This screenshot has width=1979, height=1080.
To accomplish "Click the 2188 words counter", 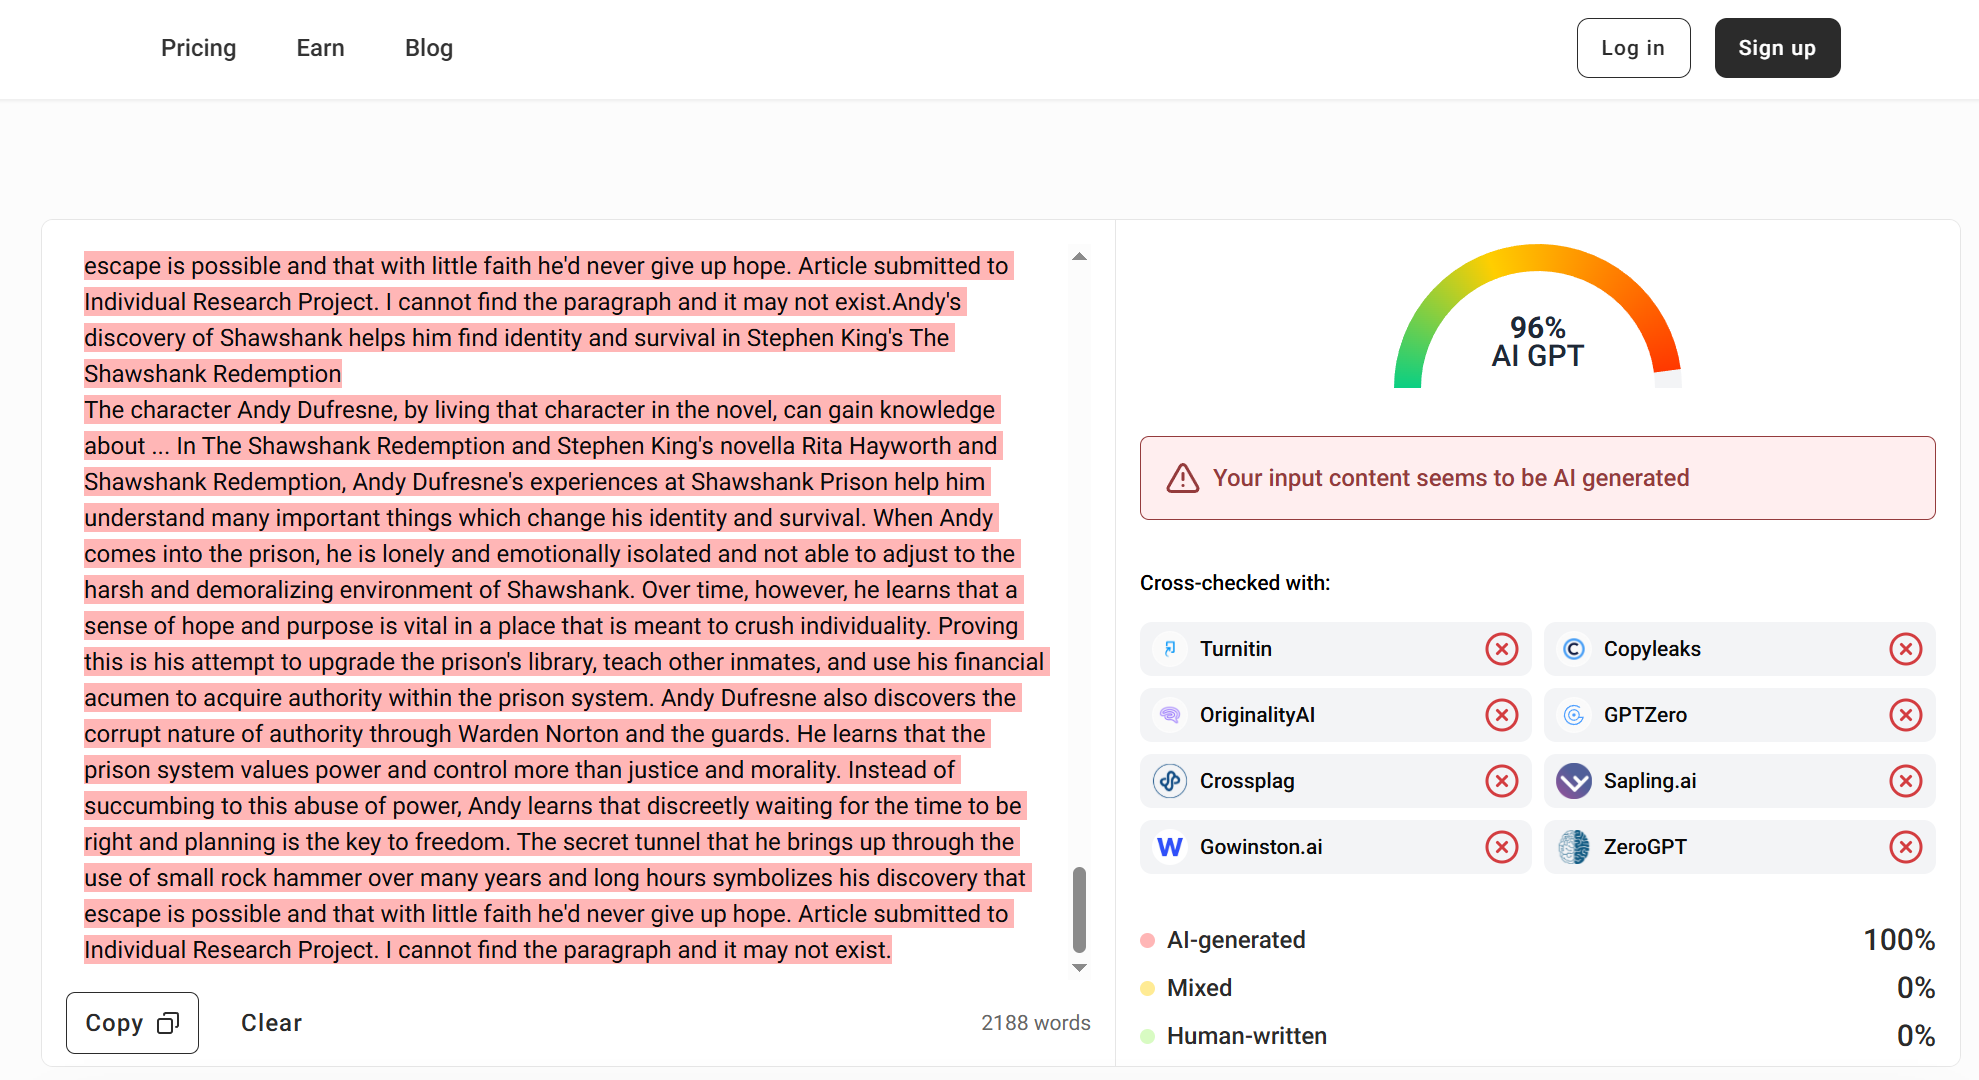I will coord(1035,1023).
